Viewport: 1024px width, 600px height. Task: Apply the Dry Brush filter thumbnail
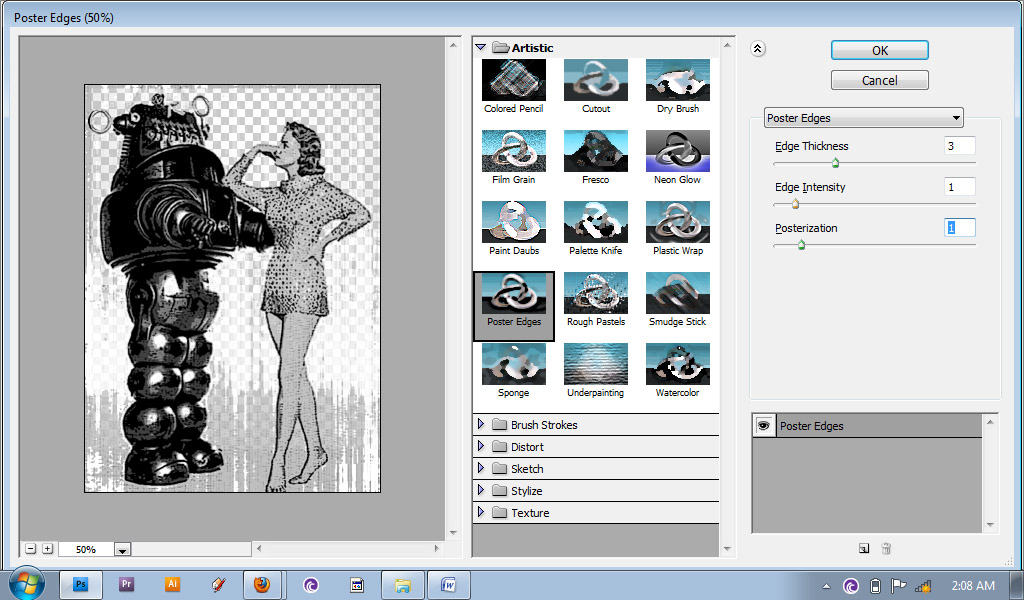pos(678,80)
